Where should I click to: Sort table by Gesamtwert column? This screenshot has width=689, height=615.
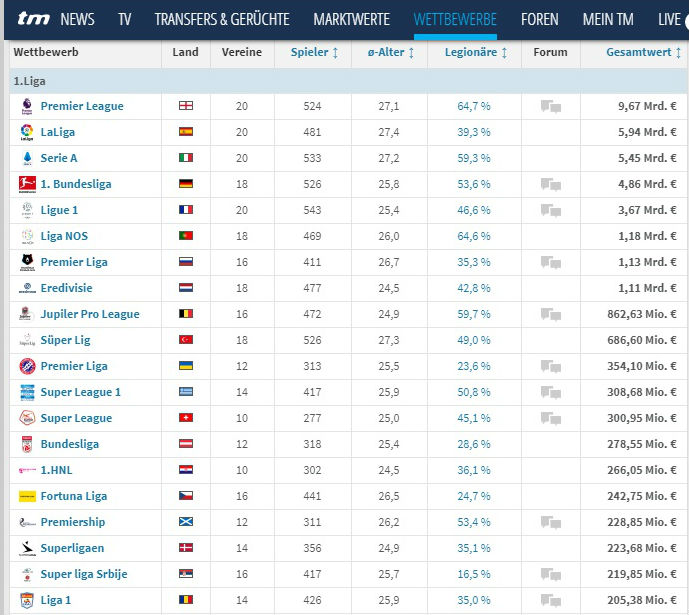point(644,52)
